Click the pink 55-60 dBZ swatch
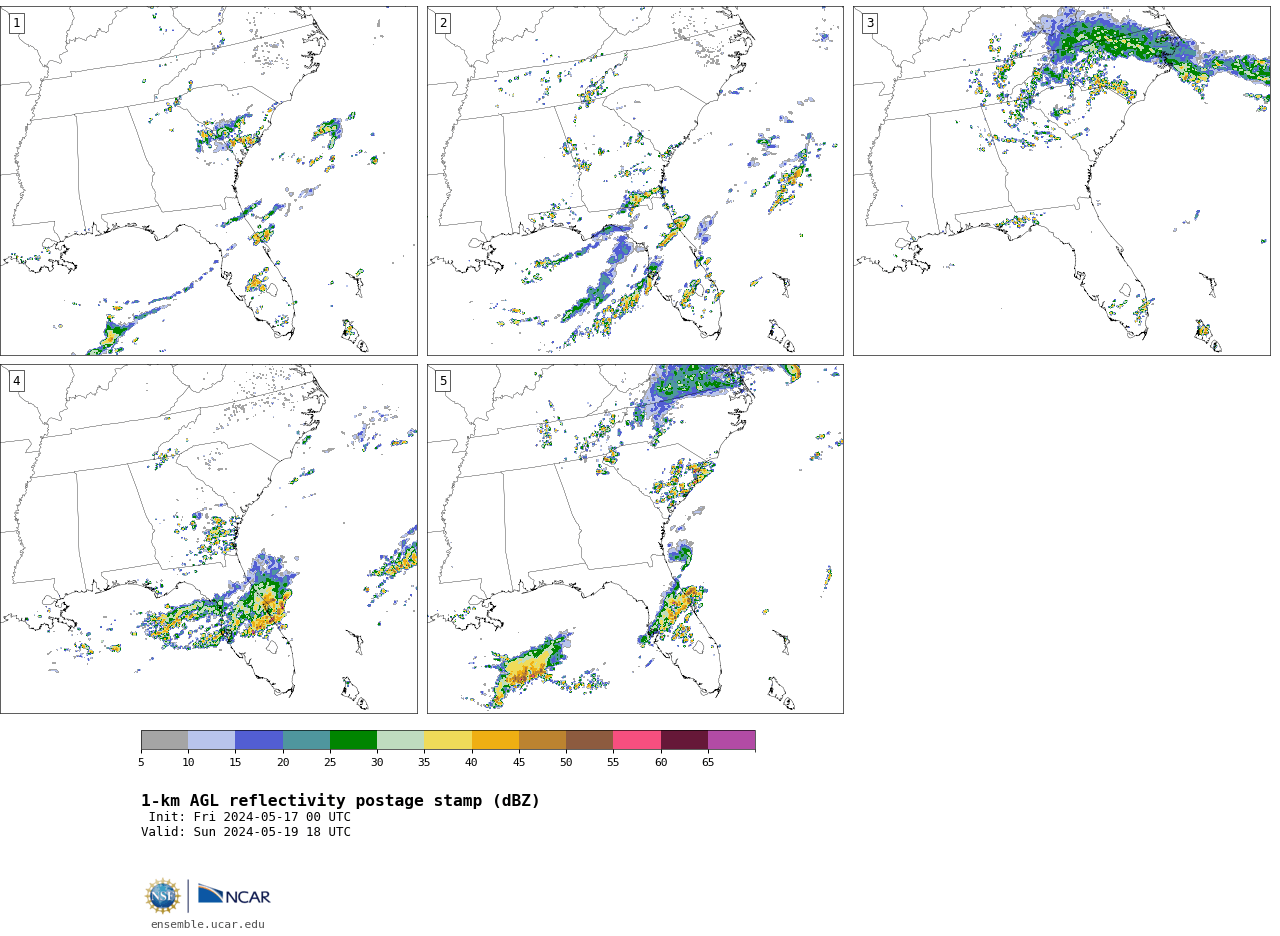This screenshot has height=936, width=1280. pos(637,740)
